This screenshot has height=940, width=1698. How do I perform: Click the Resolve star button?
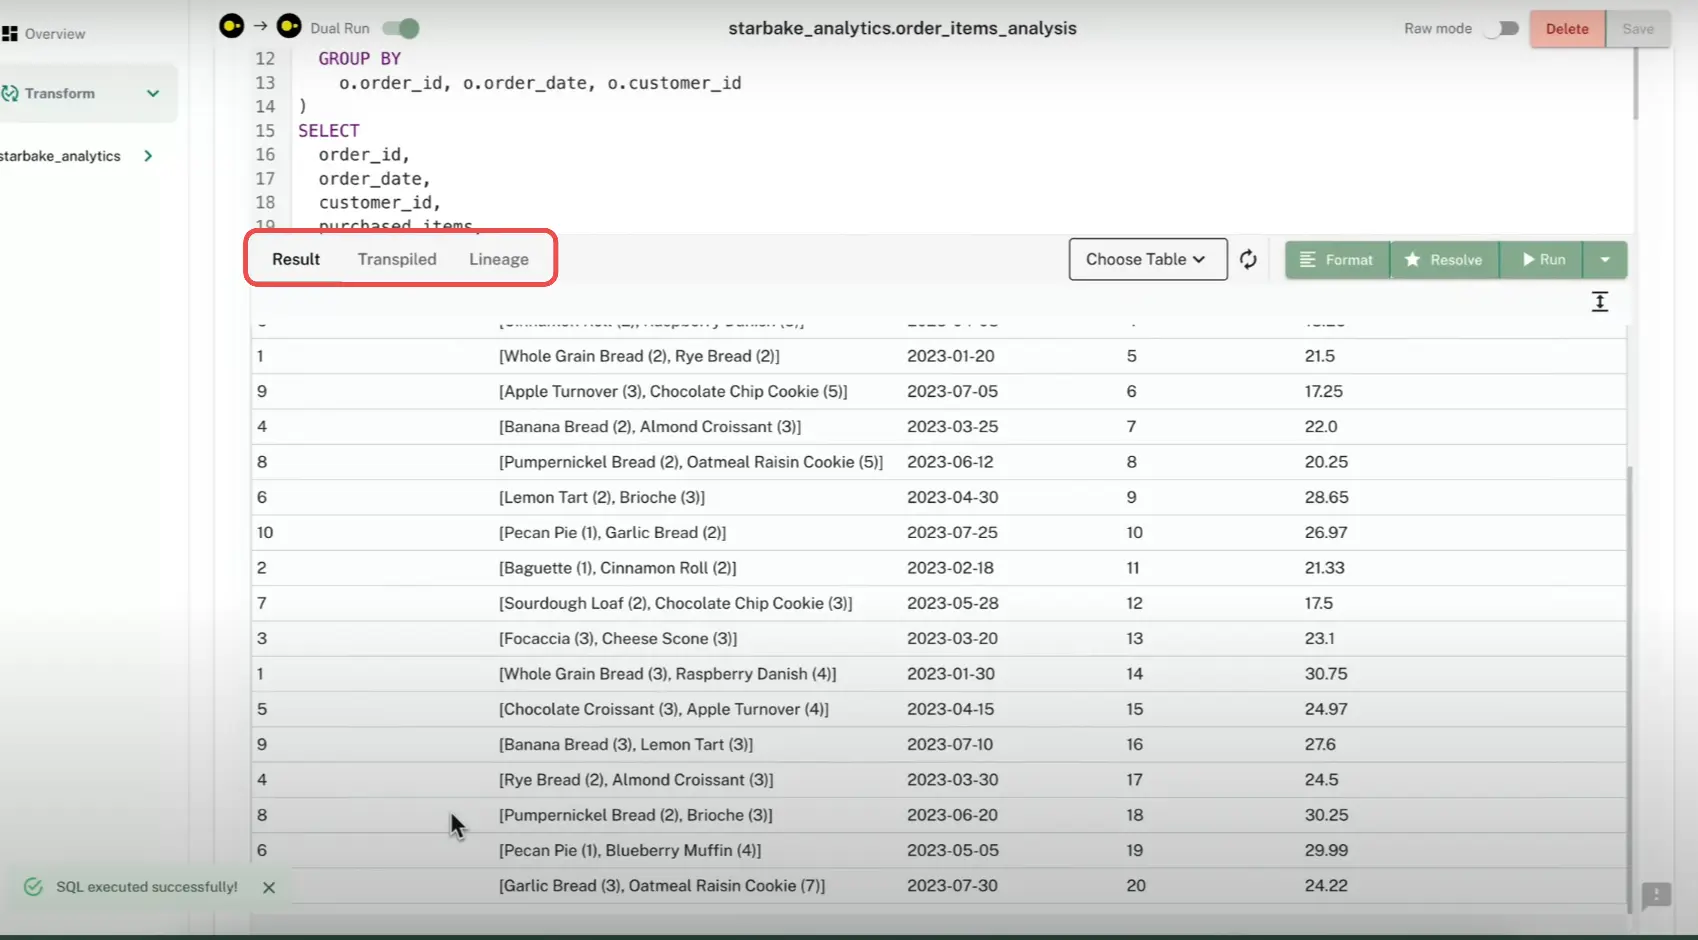pos(1443,260)
